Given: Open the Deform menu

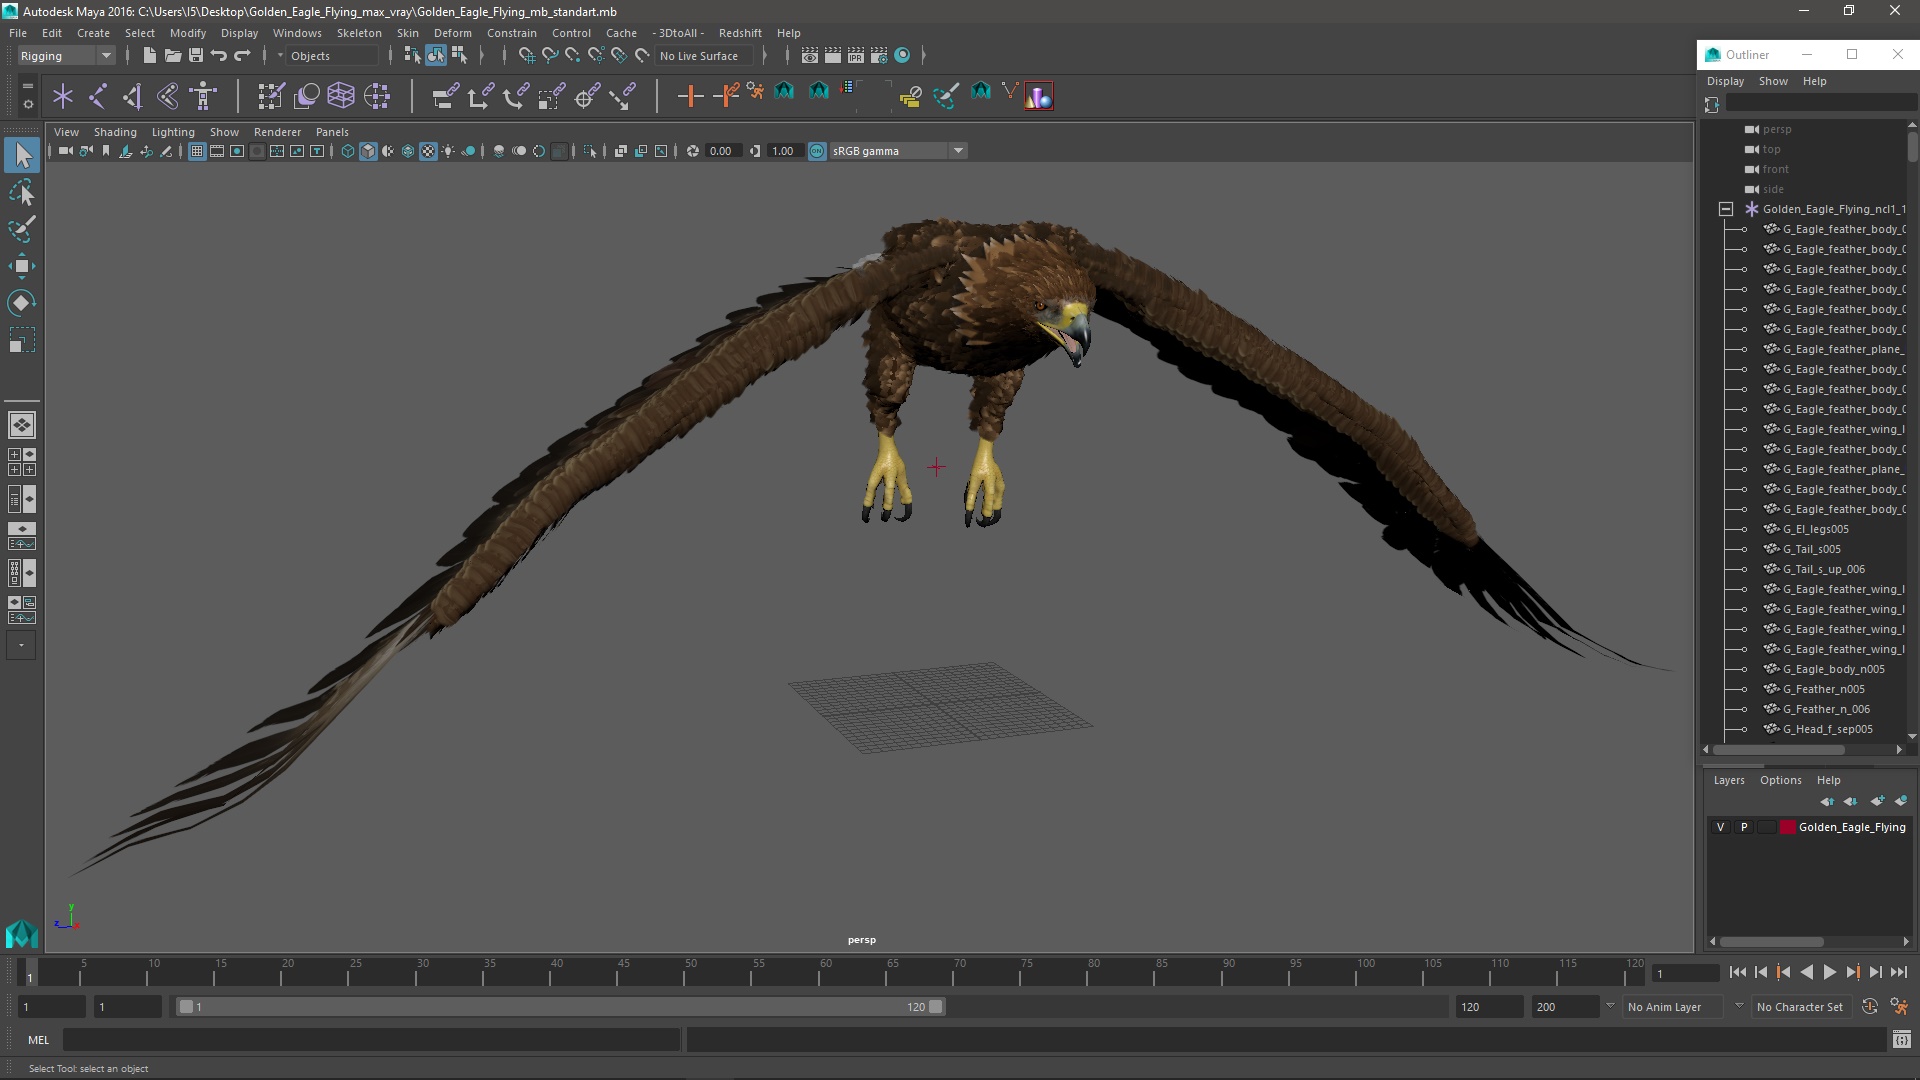Looking at the screenshot, I should tap(452, 33).
